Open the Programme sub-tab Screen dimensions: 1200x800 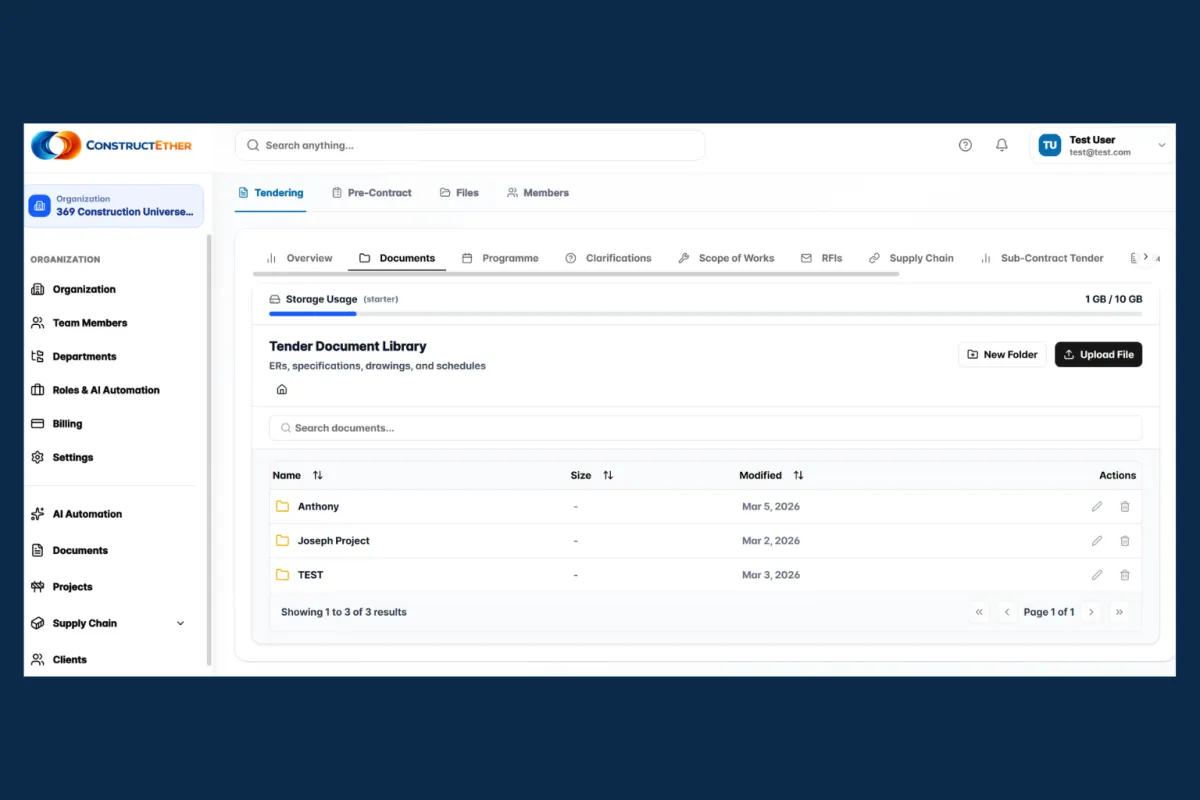click(500, 258)
